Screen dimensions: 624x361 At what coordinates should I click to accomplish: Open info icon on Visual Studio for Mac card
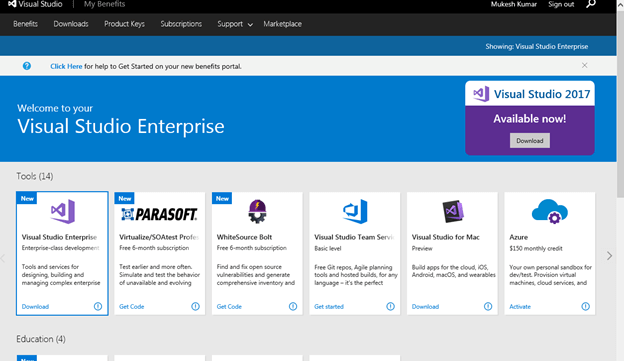click(x=488, y=306)
